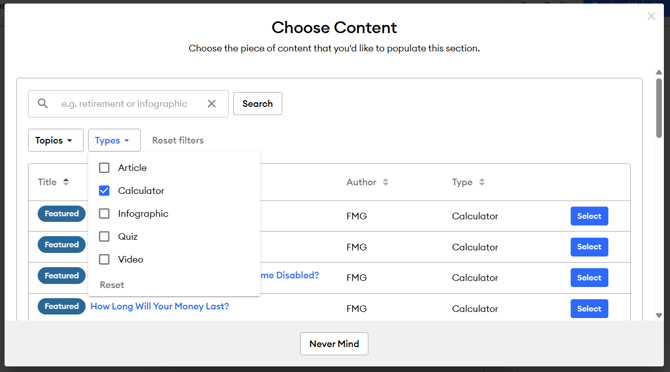This screenshot has height=372, width=670.
Task: Open How Long Will Your Money Last? link
Action: click(160, 306)
